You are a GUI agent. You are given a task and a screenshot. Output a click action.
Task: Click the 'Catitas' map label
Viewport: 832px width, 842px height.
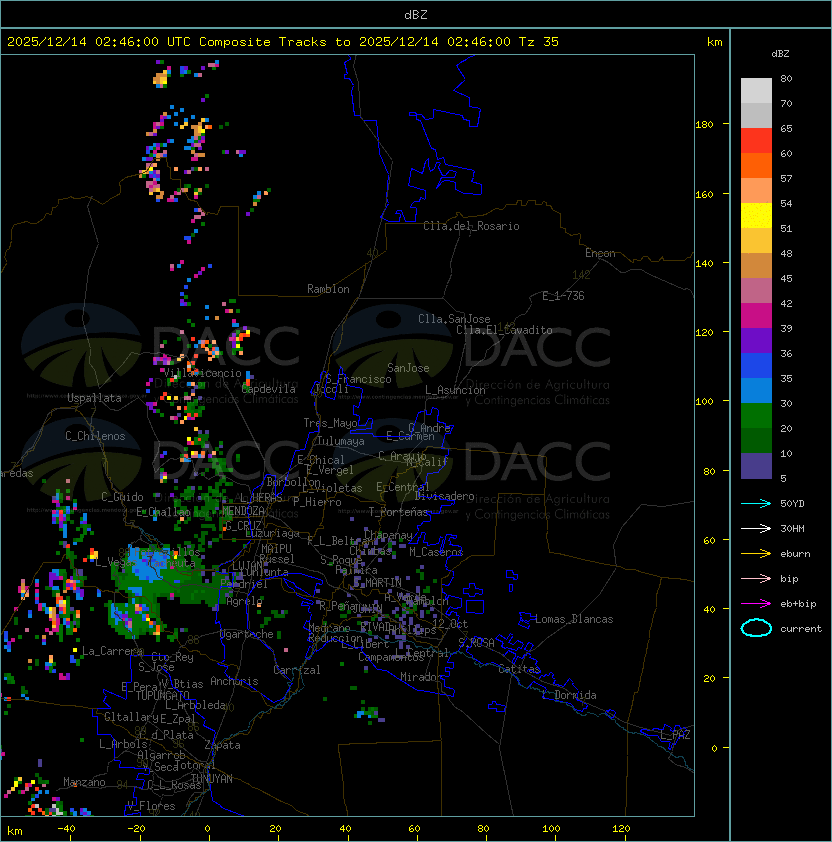519,669
